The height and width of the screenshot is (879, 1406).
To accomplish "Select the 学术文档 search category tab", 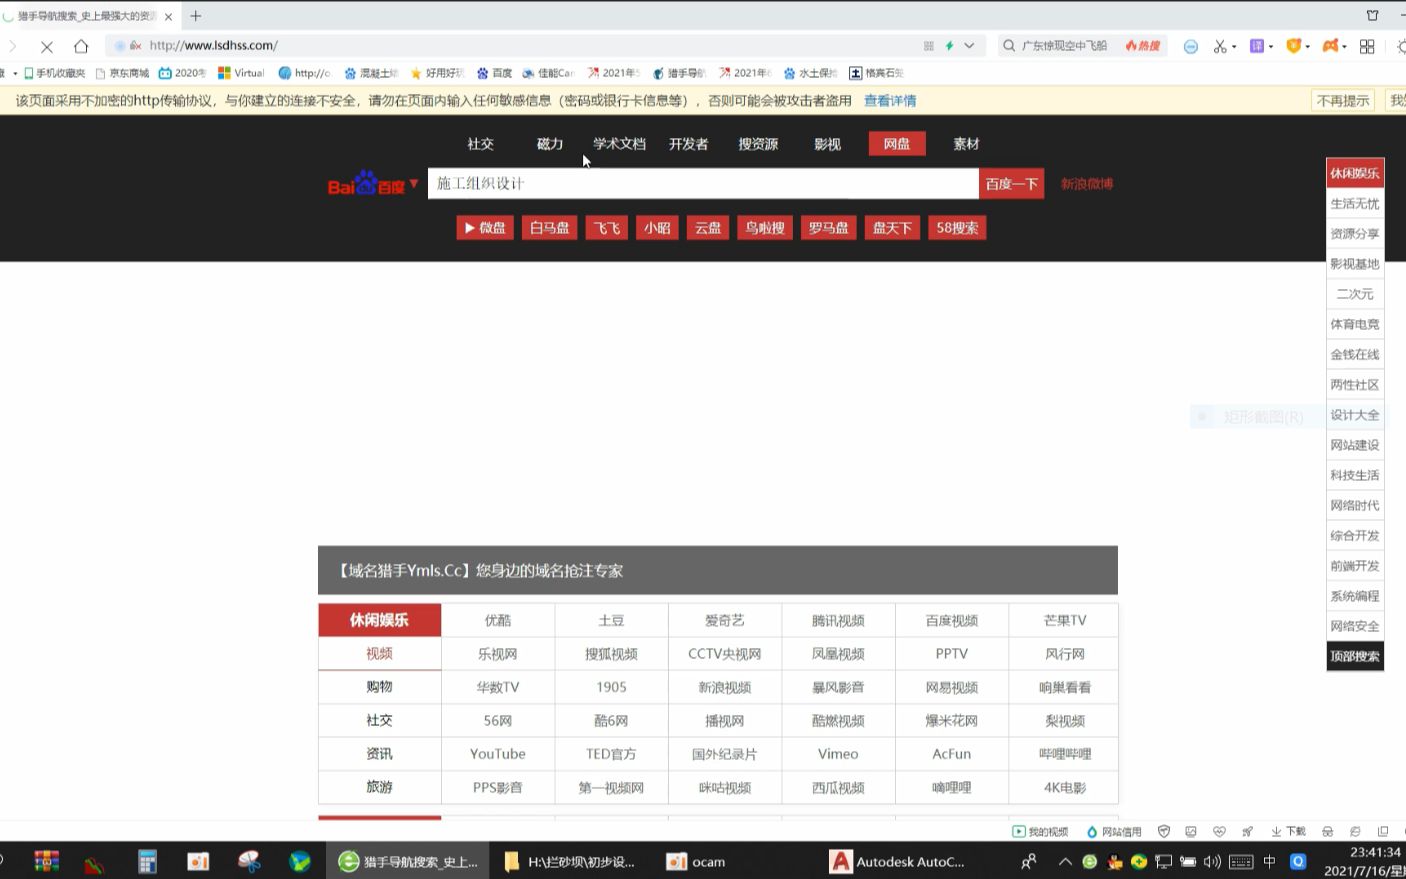I will click(x=619, y=144).
